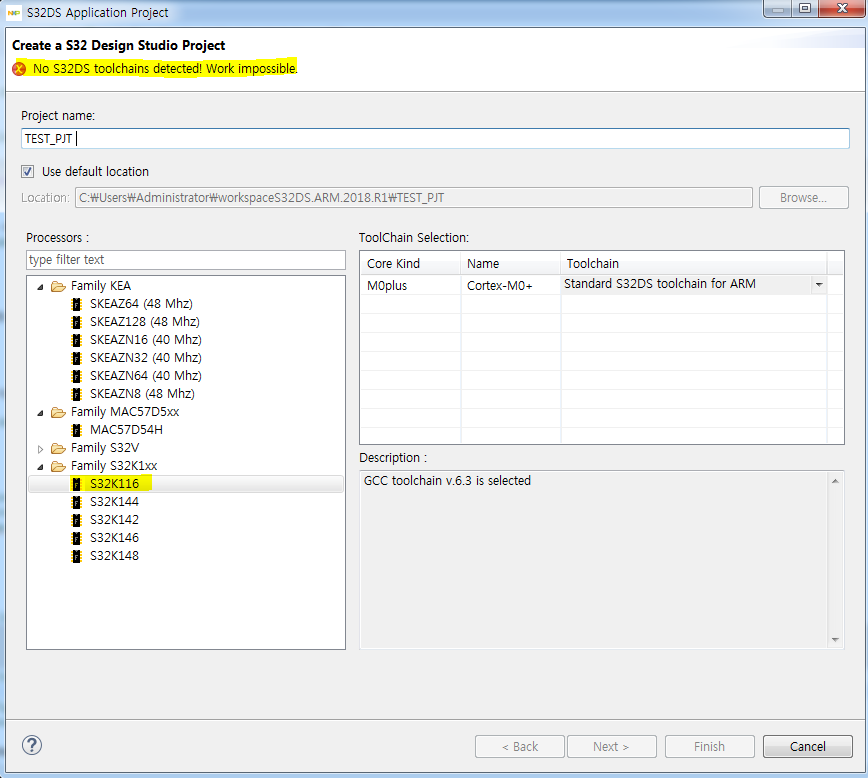
Task: Select the S32K148 processor
Action: tap(114, 556)
